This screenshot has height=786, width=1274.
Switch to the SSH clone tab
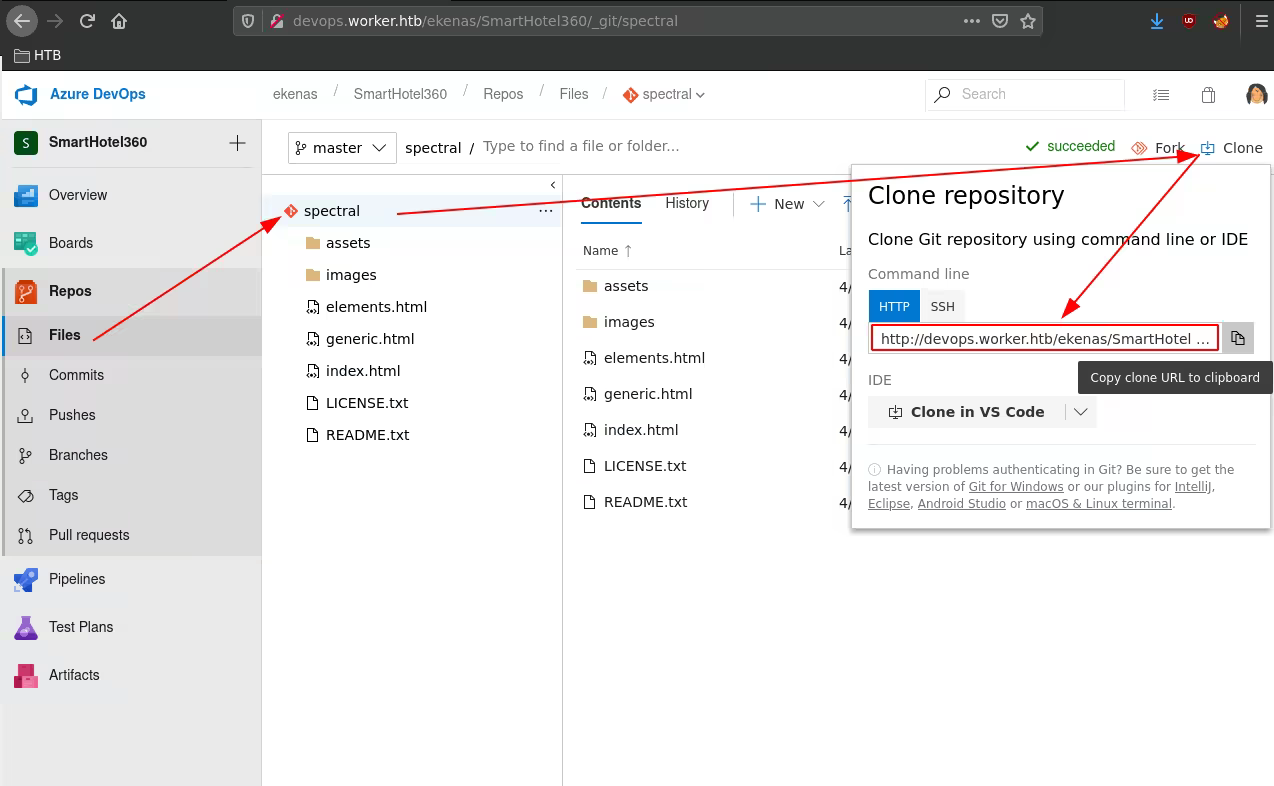[x=942, y=307]
